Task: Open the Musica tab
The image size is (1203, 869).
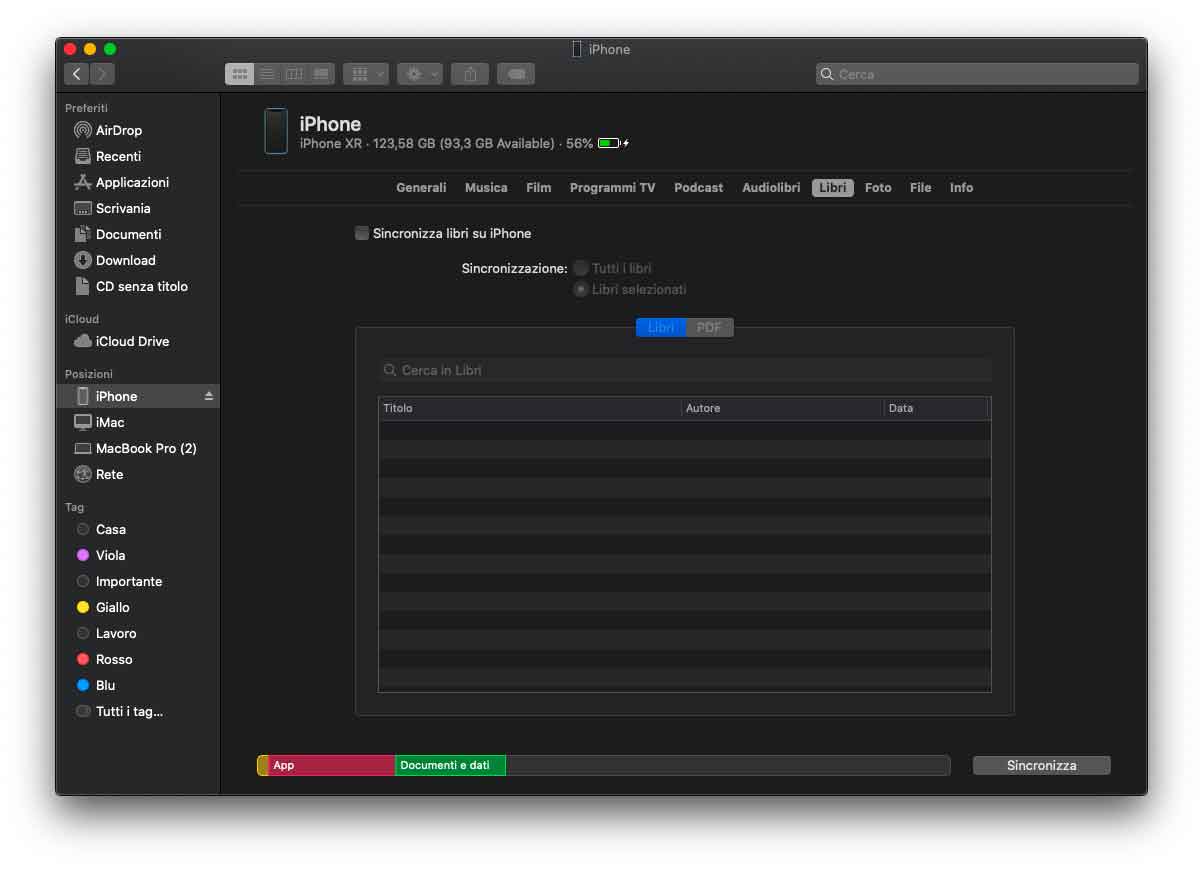Action: (486, 188)
